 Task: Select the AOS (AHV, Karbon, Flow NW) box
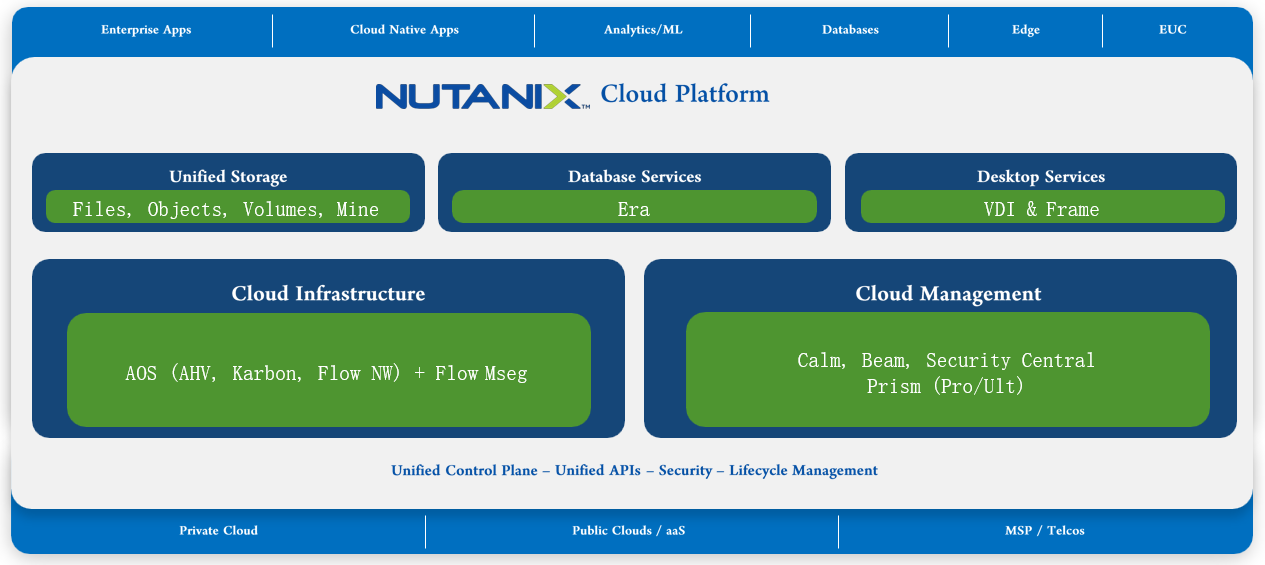[x=329, y=370]
